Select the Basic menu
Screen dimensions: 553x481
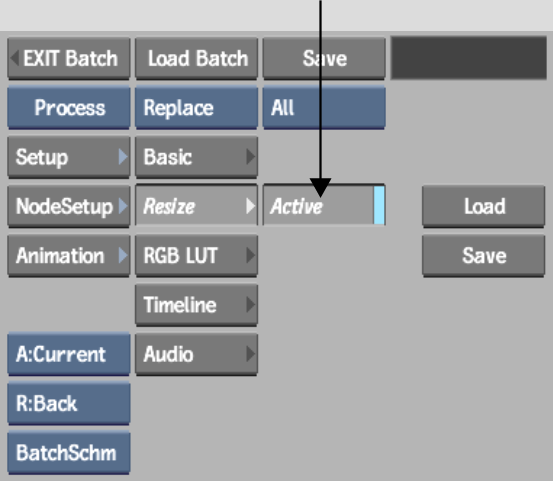click(196, 157)
